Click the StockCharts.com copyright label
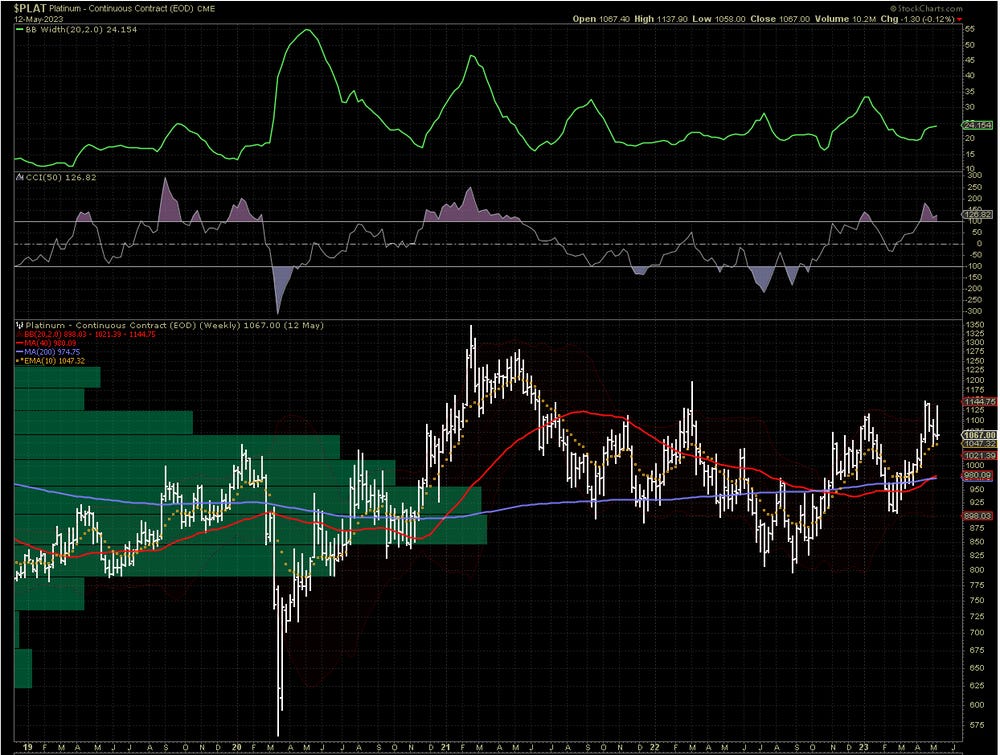This screenshot has width=1000, height=755. (x=926, y=8)
